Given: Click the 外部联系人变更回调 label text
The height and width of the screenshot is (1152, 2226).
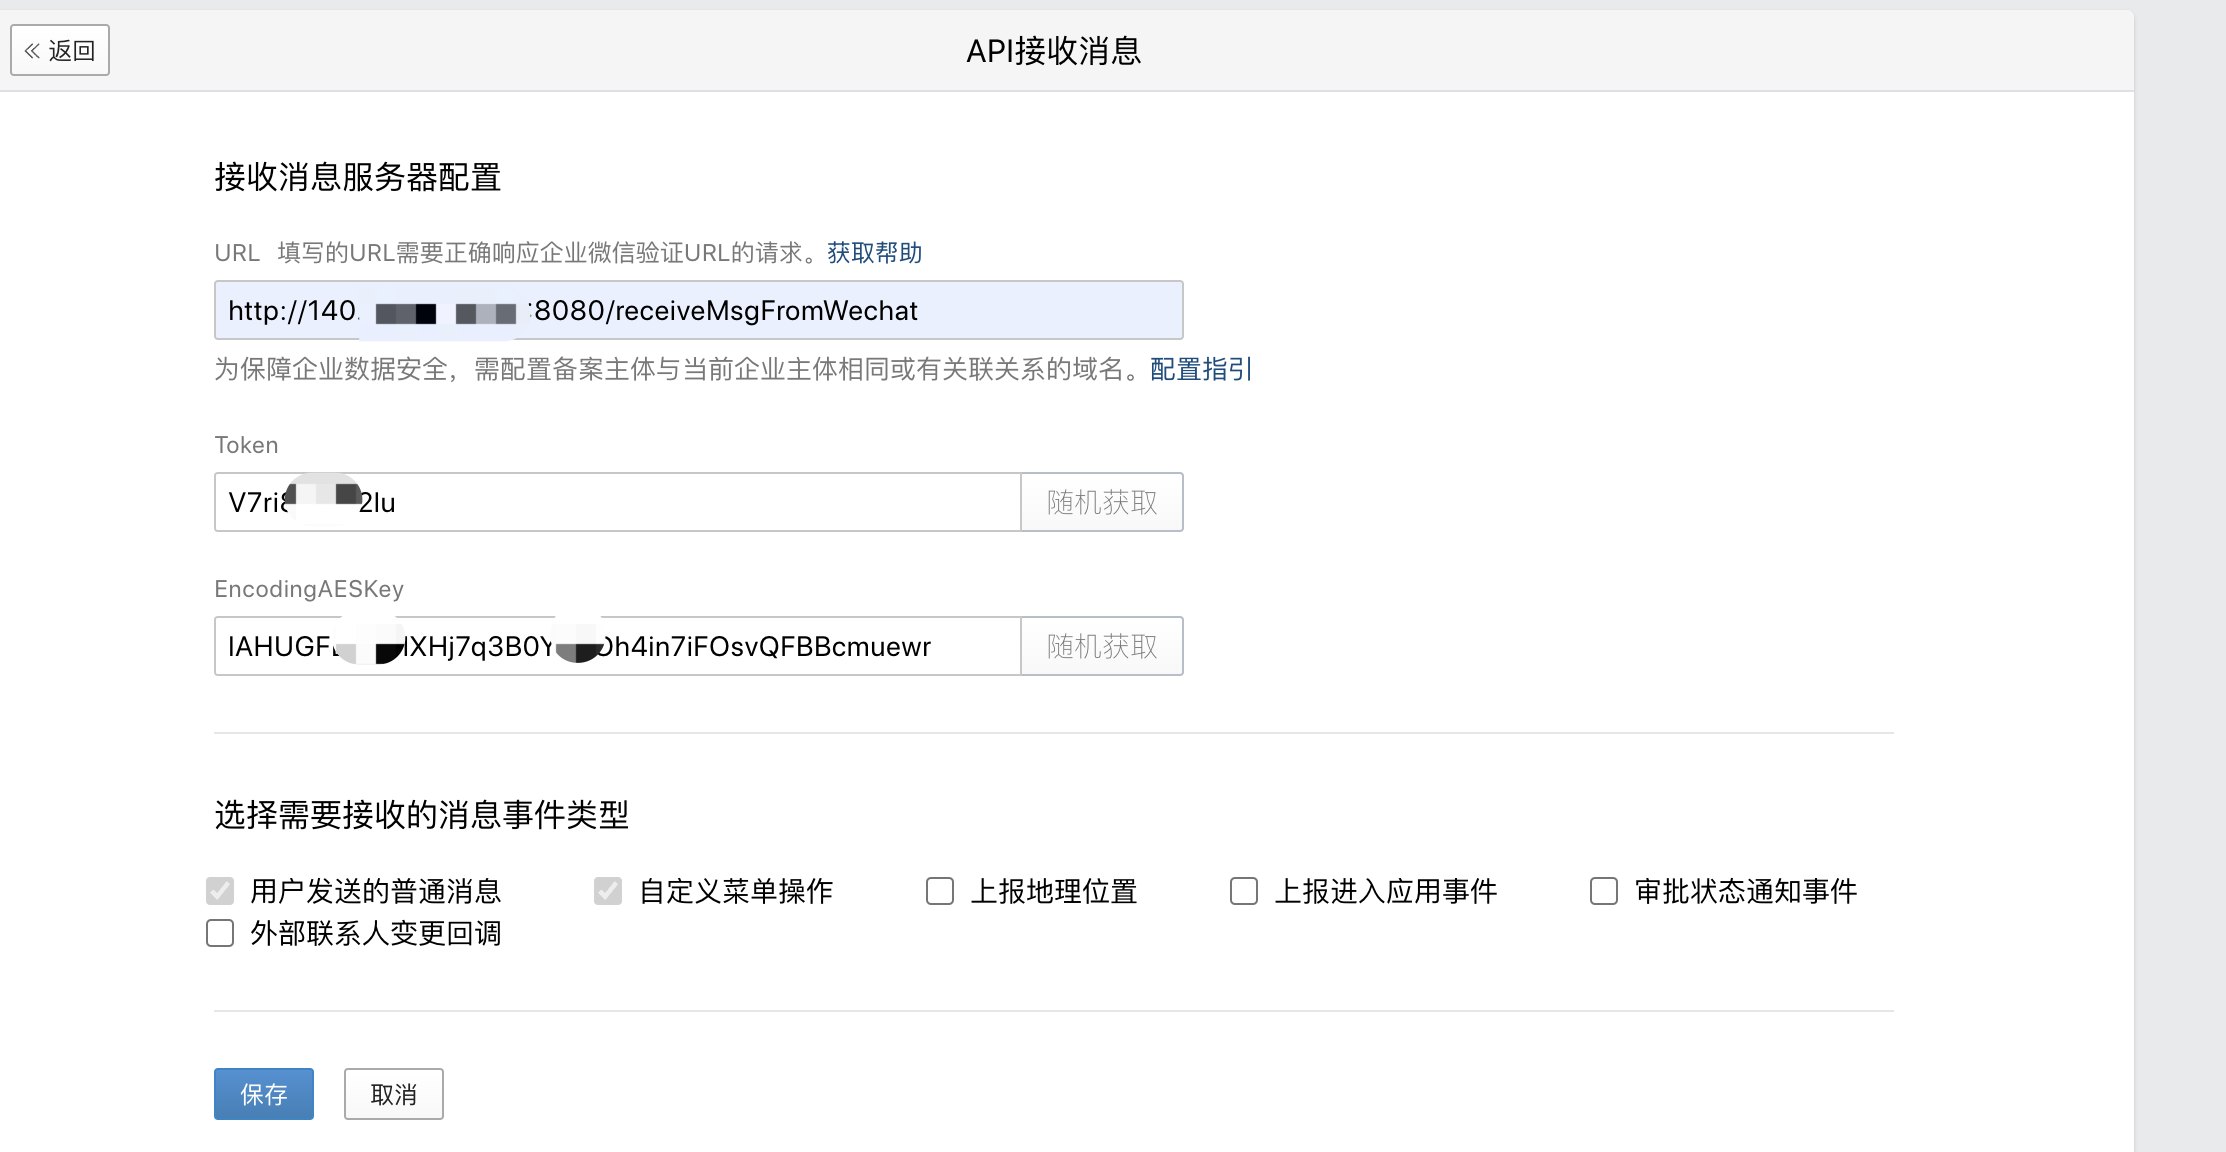Looking at the screenshot, I should 375,933.
